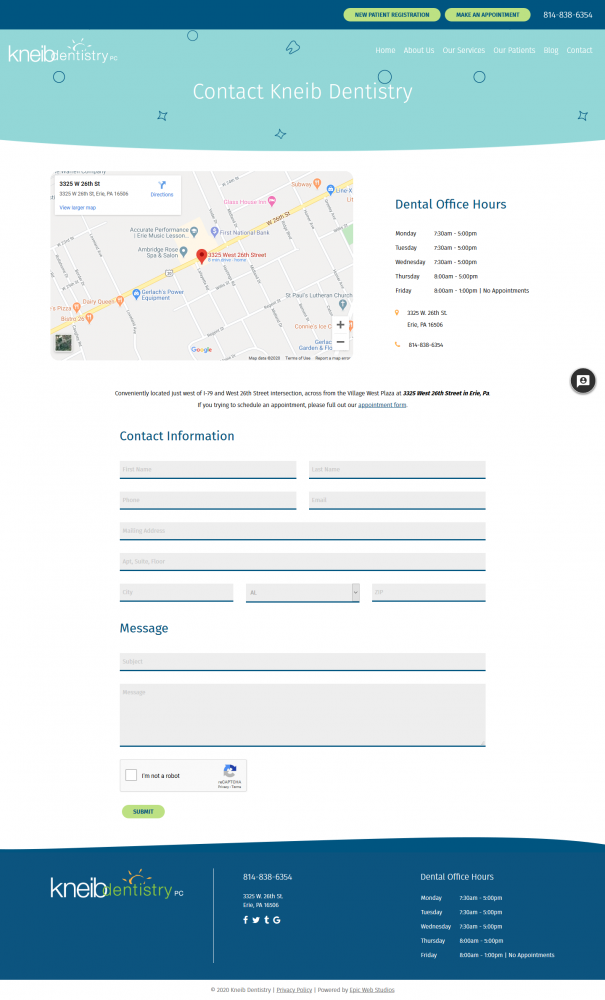The image size is (605, 1000).
Task: Submit the contact form
Action: [143, 811]
